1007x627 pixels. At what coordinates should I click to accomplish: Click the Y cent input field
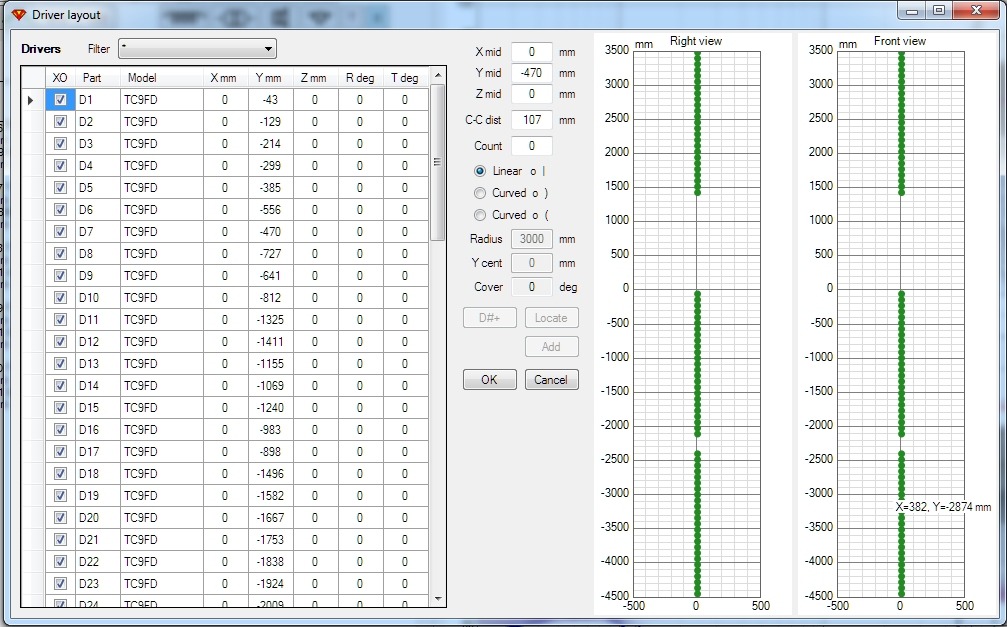pyautogui.click(x=532, y=263)
